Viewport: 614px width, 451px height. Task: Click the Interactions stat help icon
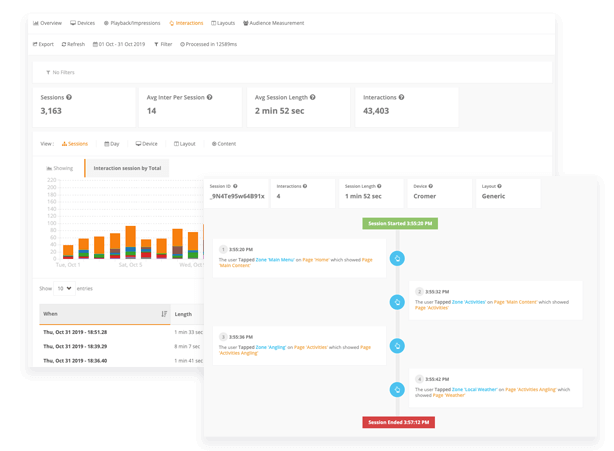click(x=401, y=97)
